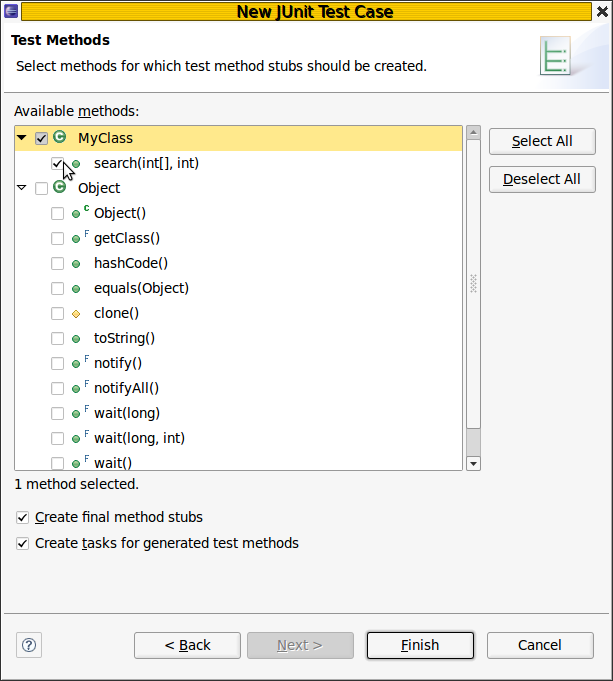The width and height of the screenshot is (613, 681).
Task: Collapse the MyClass tree node
Action: click(x=22, y=138)
